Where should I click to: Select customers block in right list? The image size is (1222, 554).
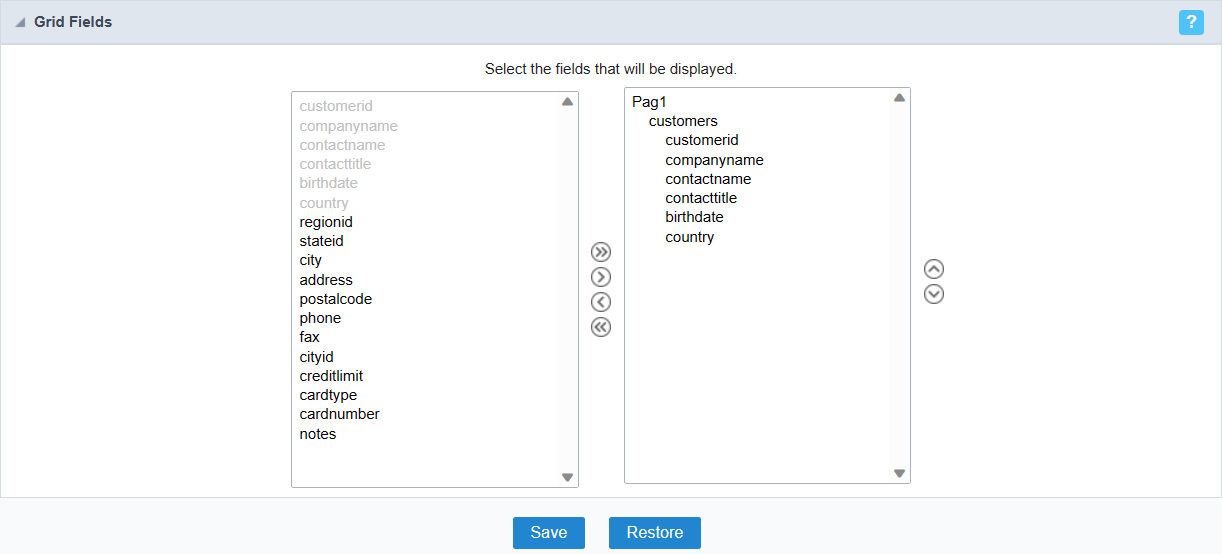(683, 121)
